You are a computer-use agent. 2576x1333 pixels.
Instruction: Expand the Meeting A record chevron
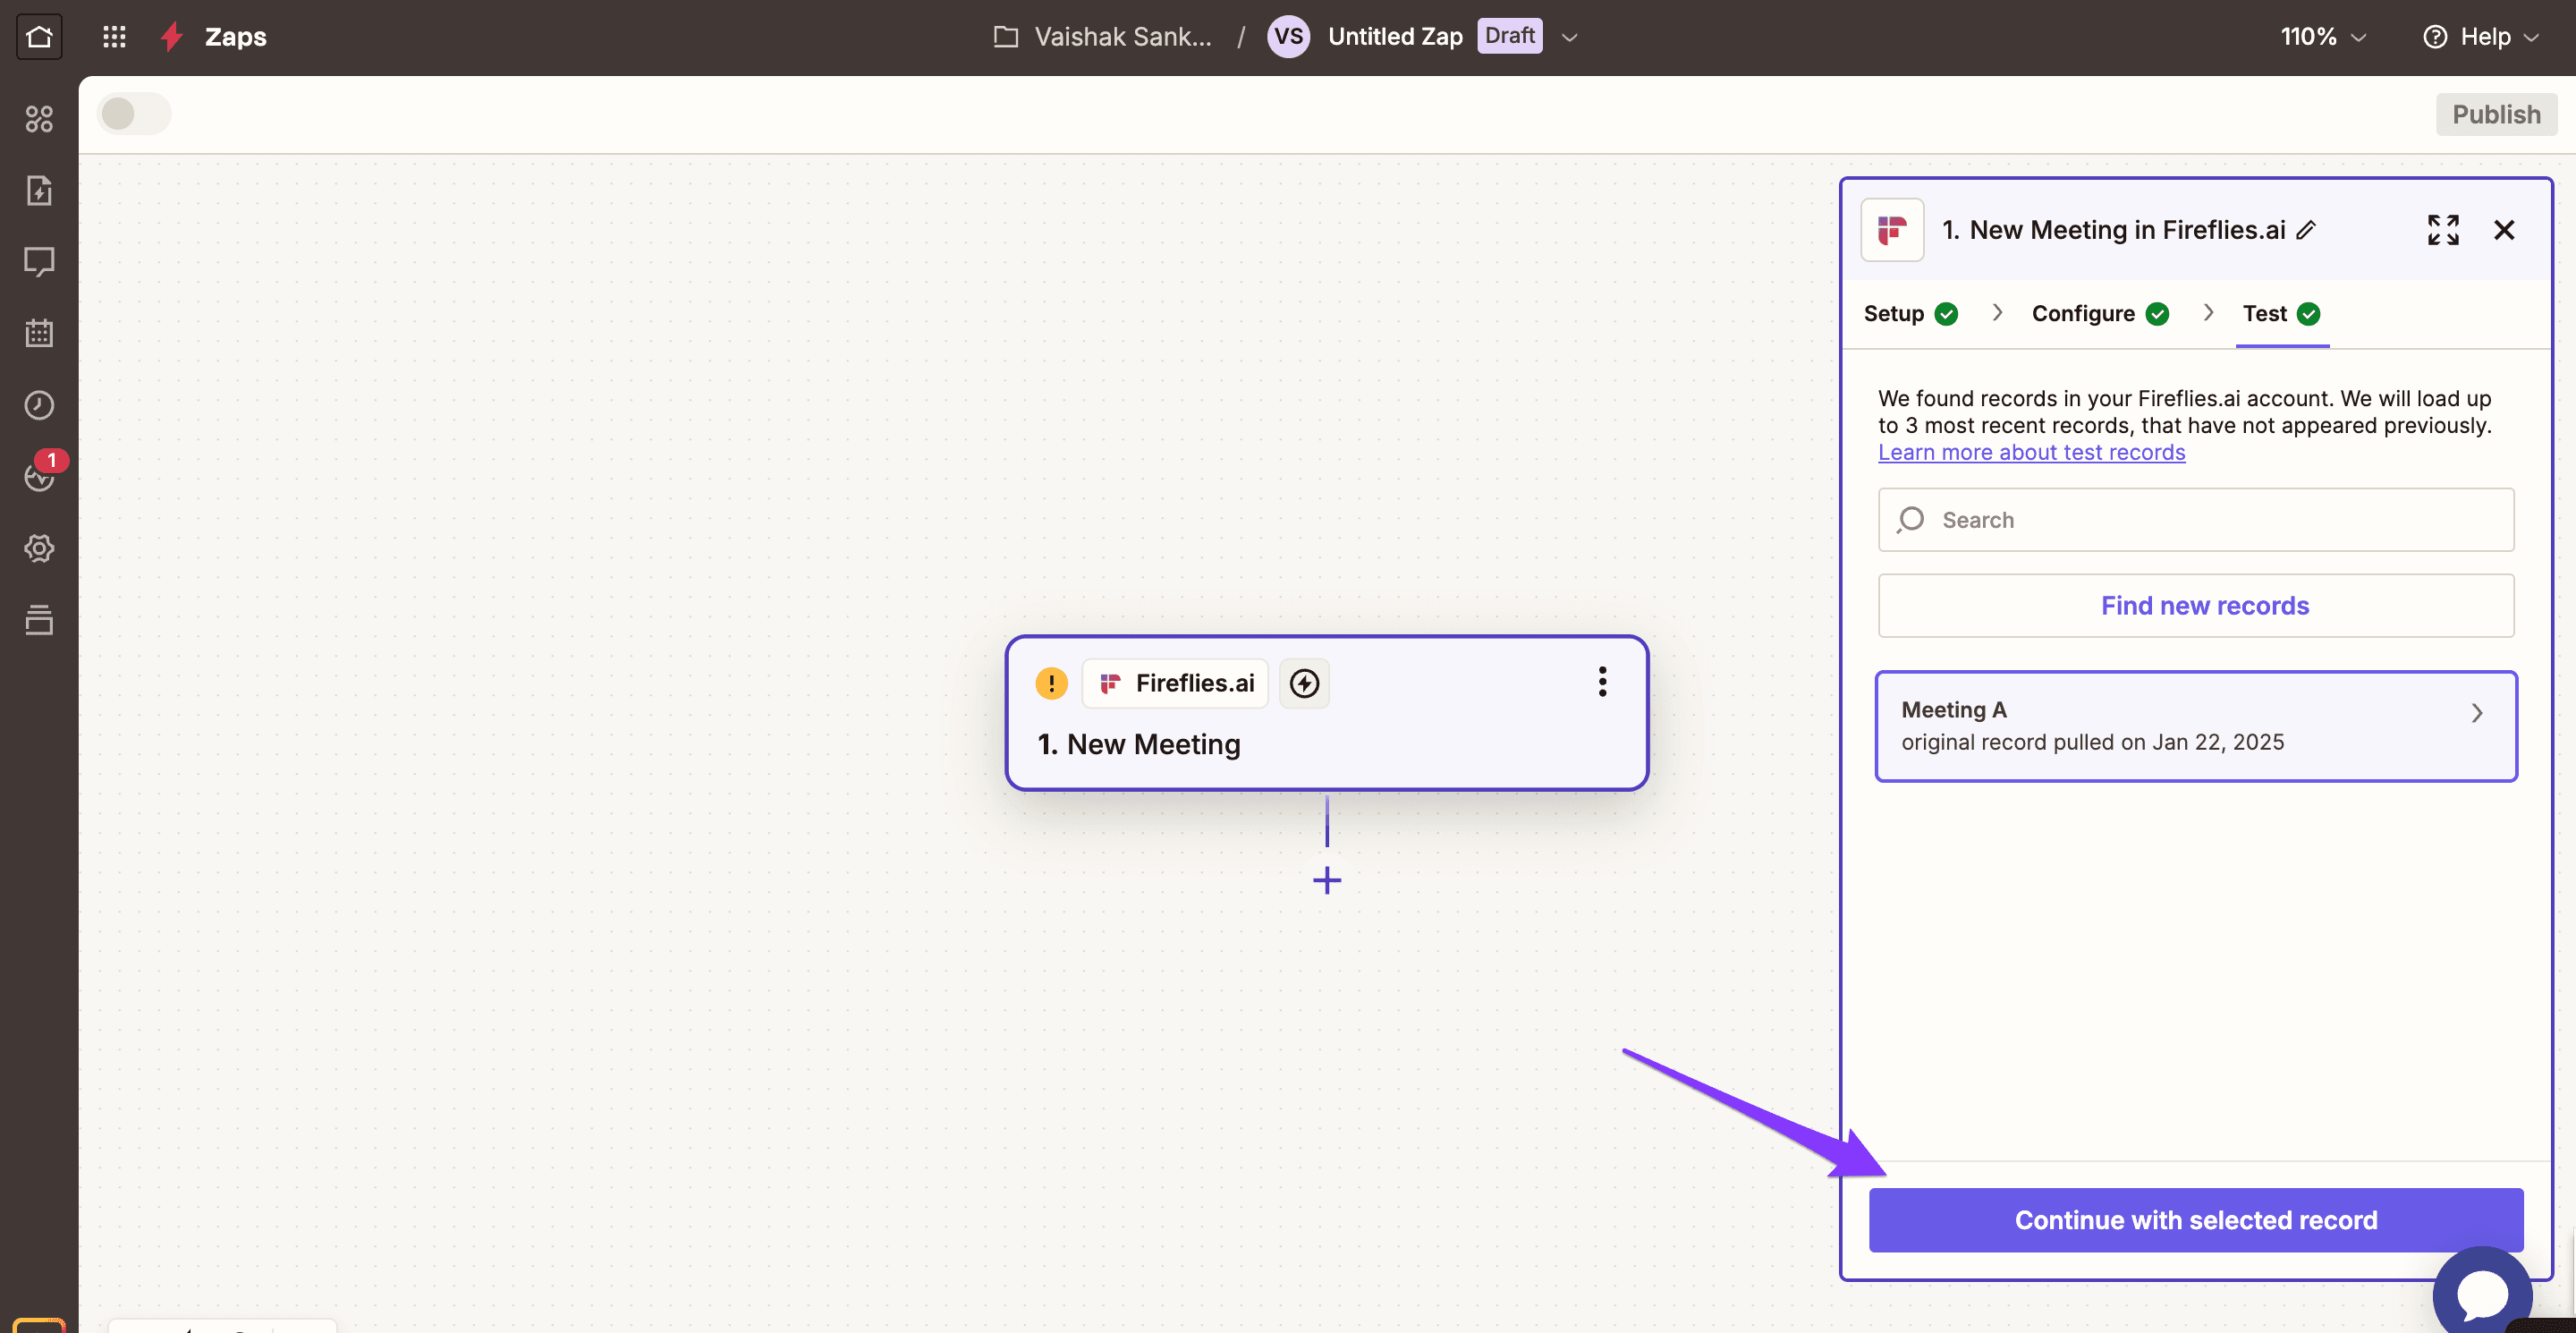2477,713
